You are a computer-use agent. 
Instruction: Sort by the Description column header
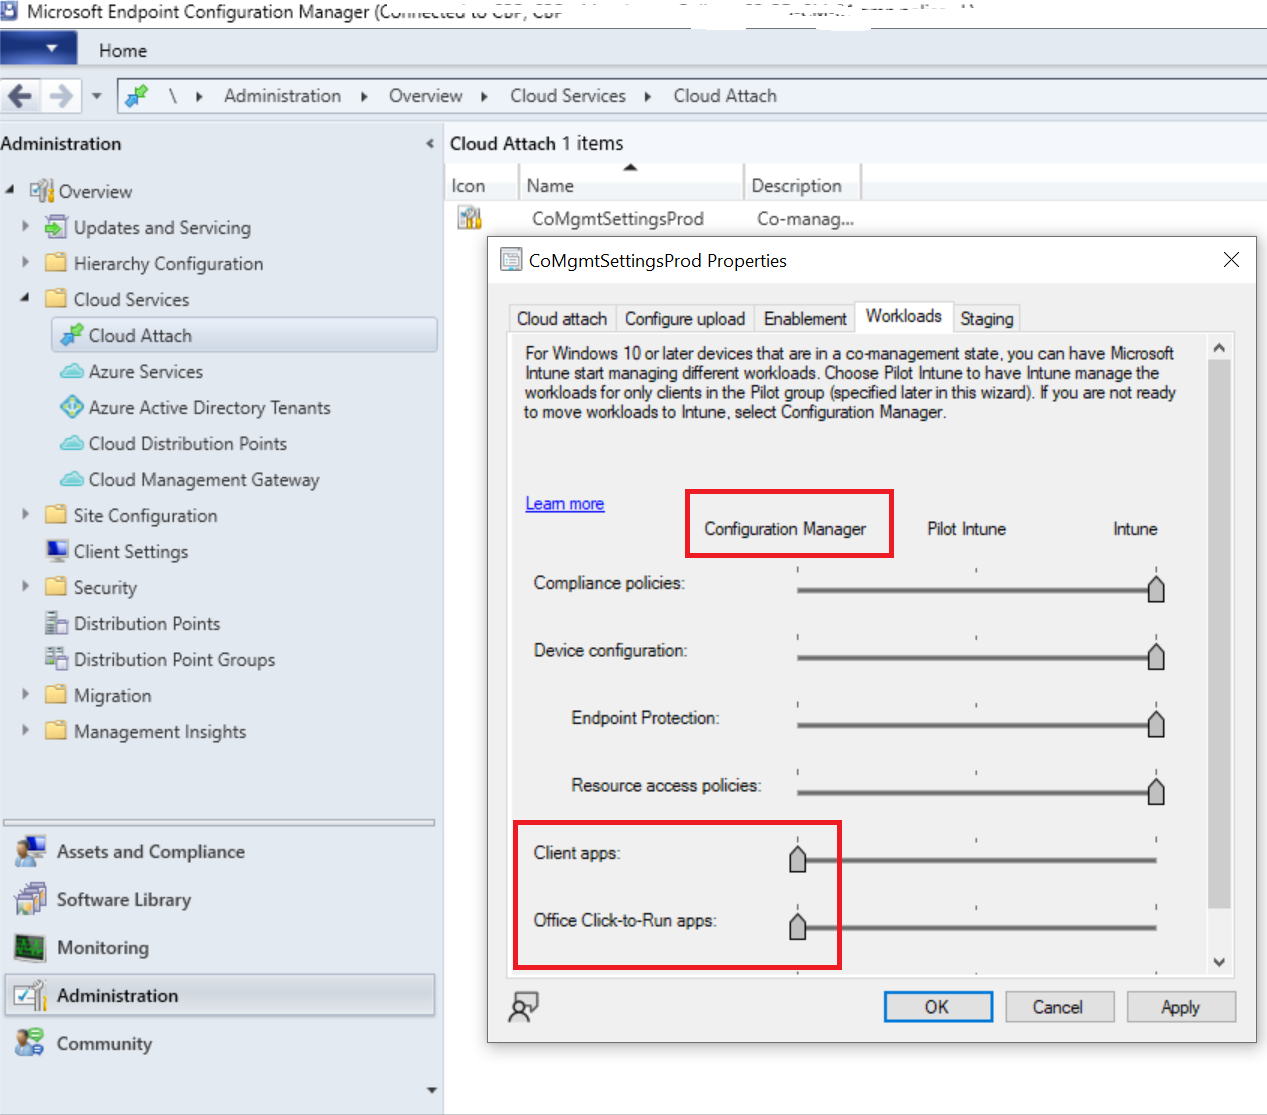[802, 185]
